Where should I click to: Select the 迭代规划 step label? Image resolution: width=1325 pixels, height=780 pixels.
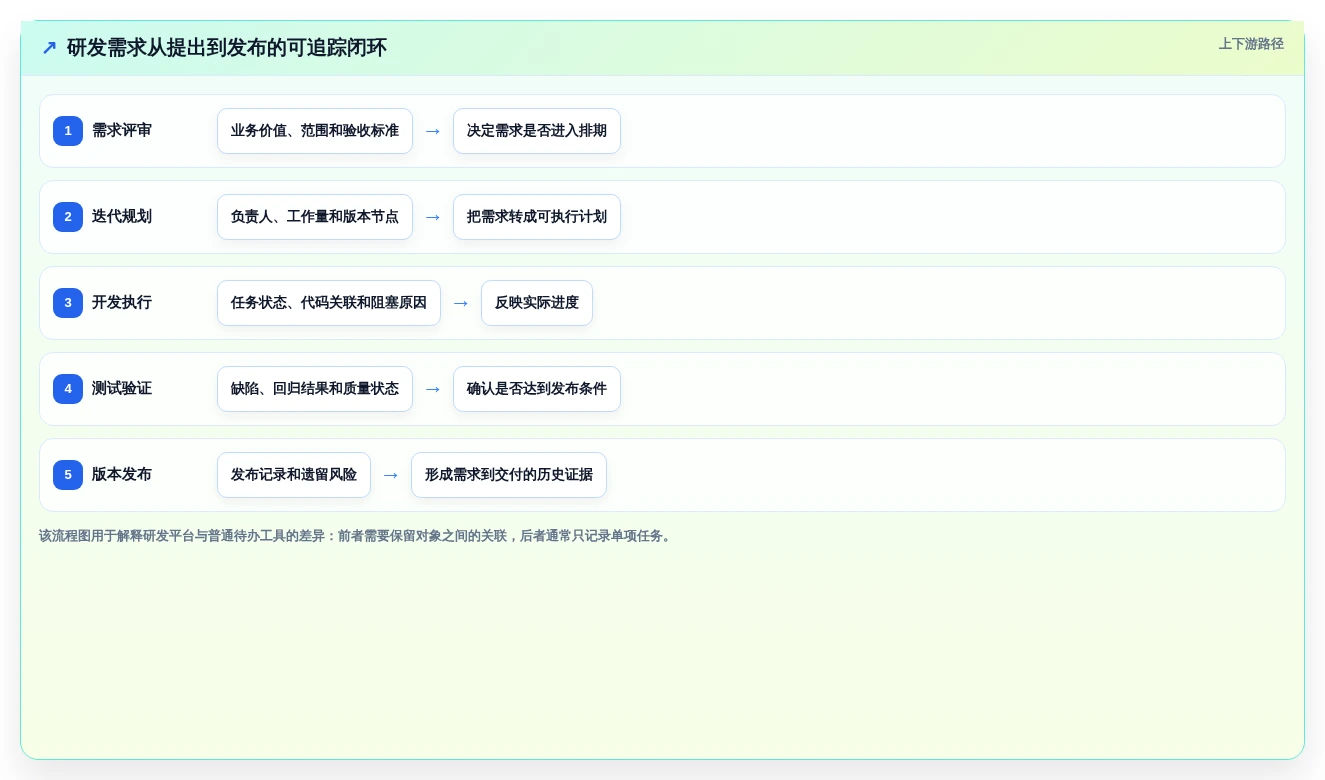pyautogui.click(x=122, y=217)
